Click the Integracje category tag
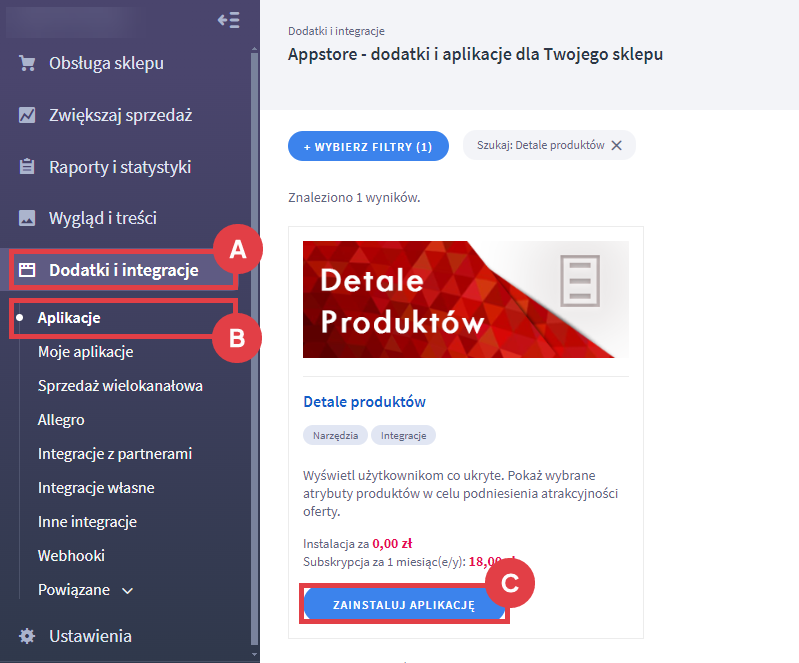Image resolution: width=799 pixels, height=663 pixels. click(403, 435)
